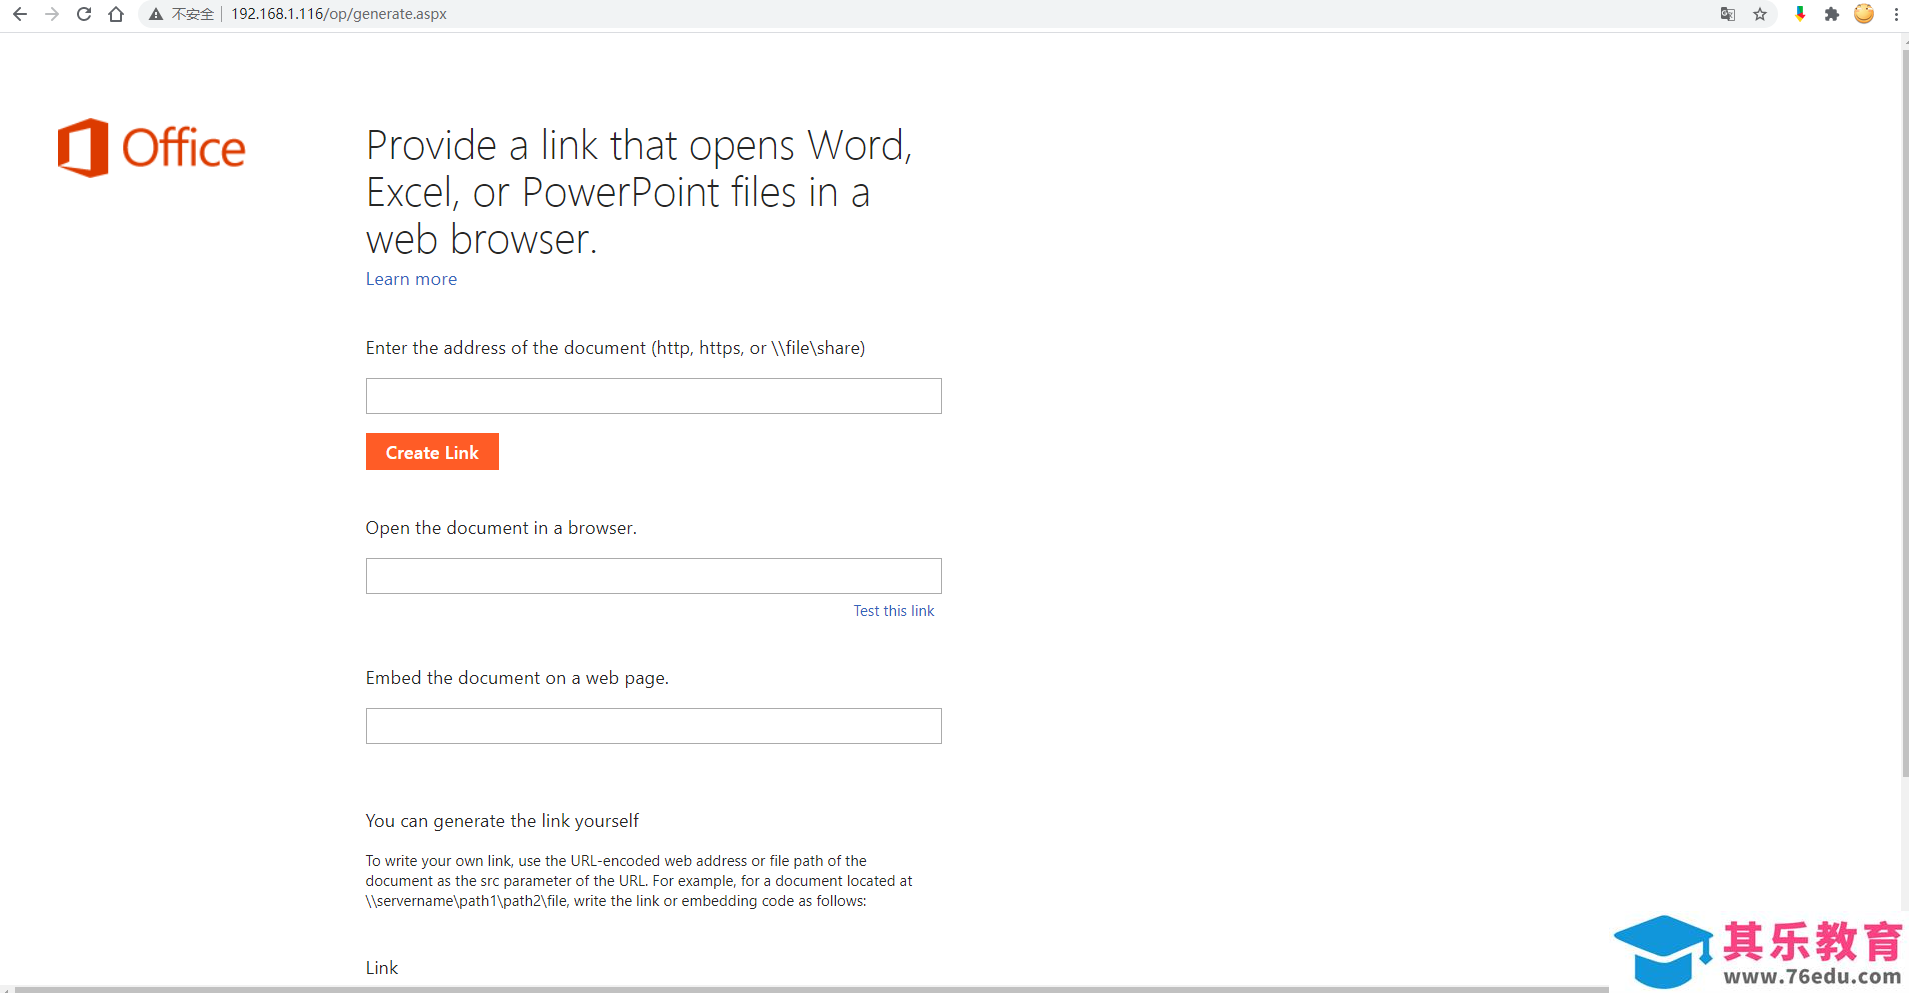Click the browser back arrow
This screenshot has height=993, width=1909.
click(20, 14)
